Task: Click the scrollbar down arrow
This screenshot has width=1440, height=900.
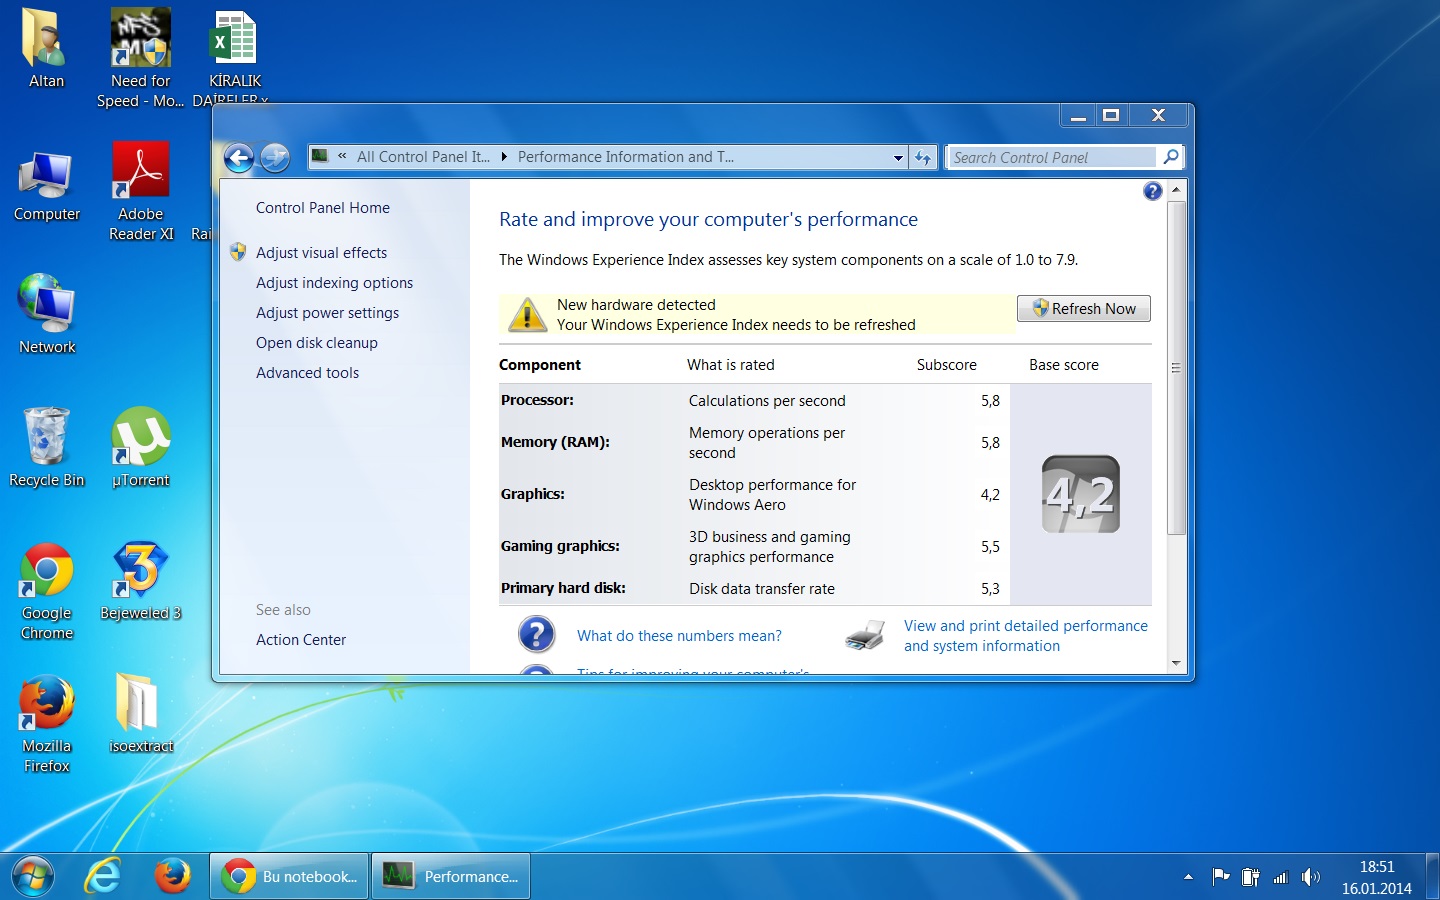Action: (x=1176, y=663)
